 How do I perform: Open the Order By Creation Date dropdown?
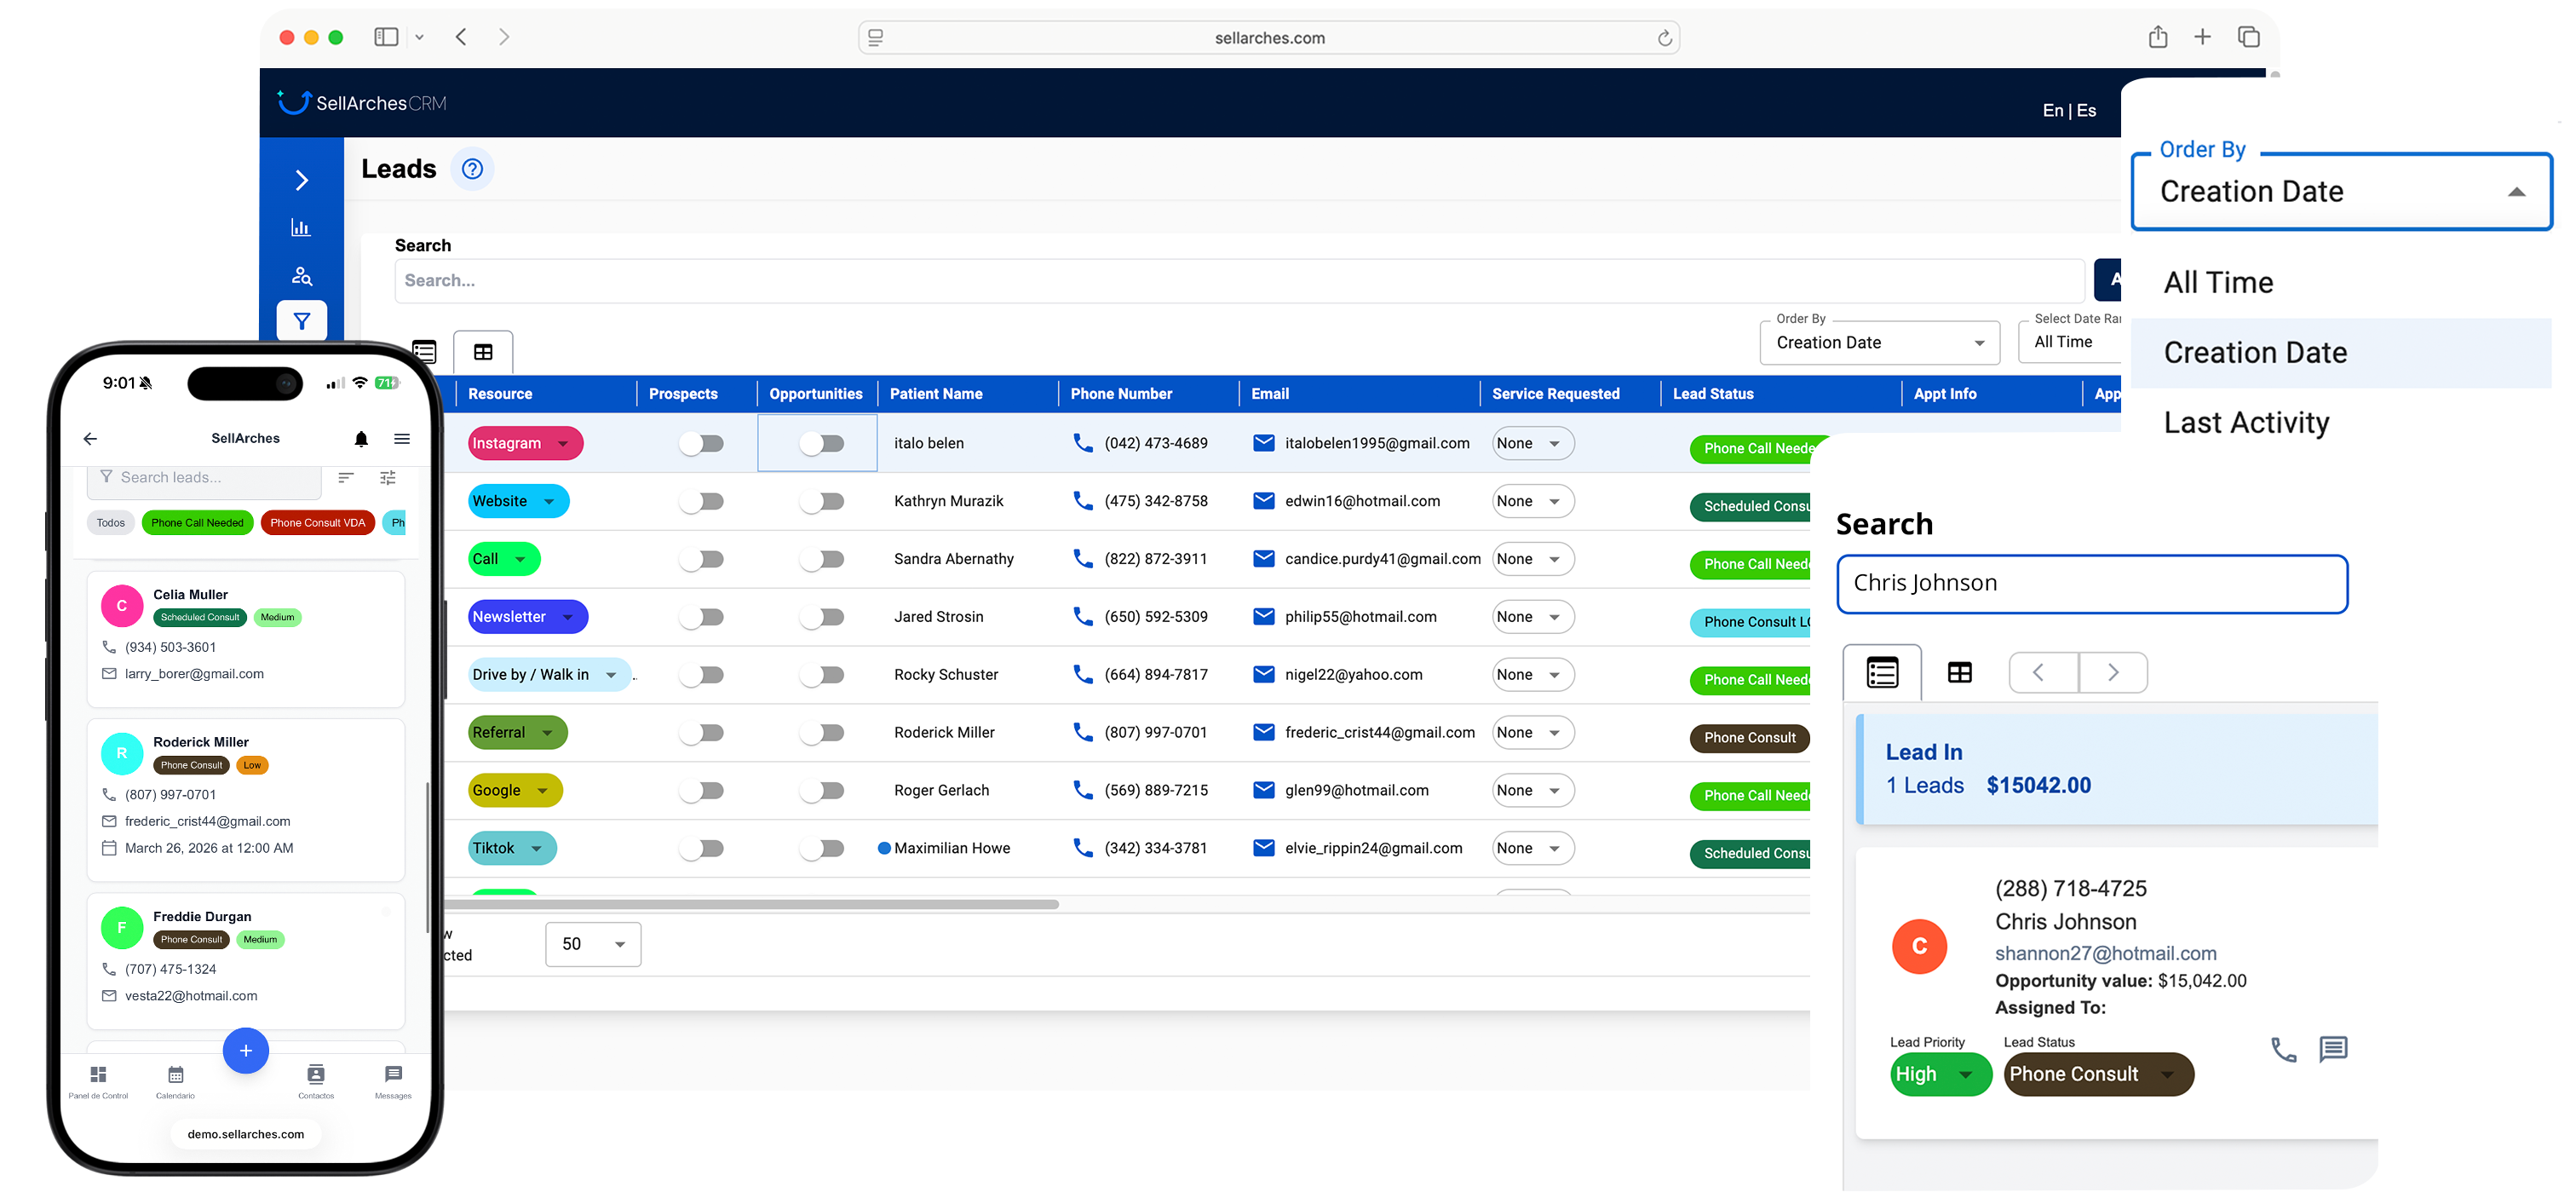[1879, 342]
